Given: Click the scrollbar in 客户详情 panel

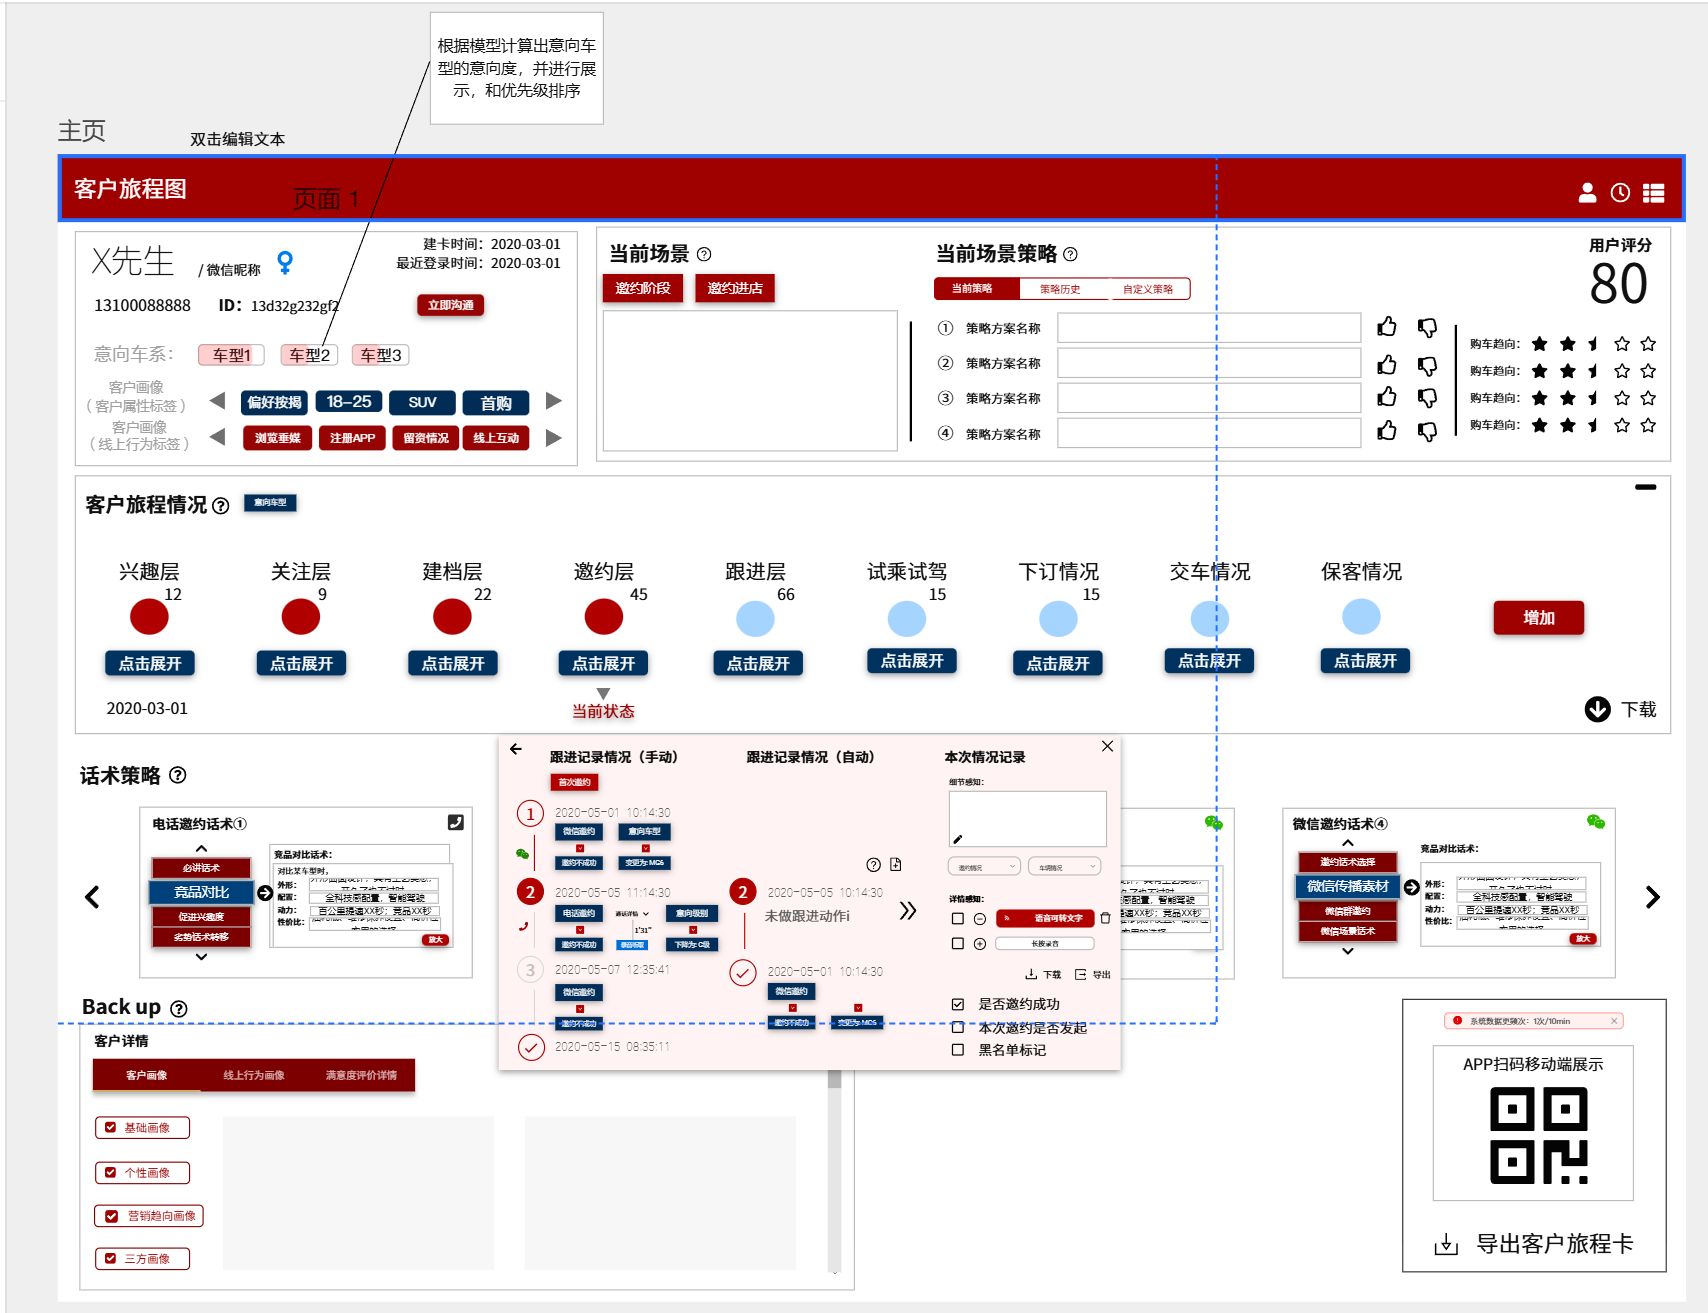Looking at the screenshot, I should (834, 1170).
